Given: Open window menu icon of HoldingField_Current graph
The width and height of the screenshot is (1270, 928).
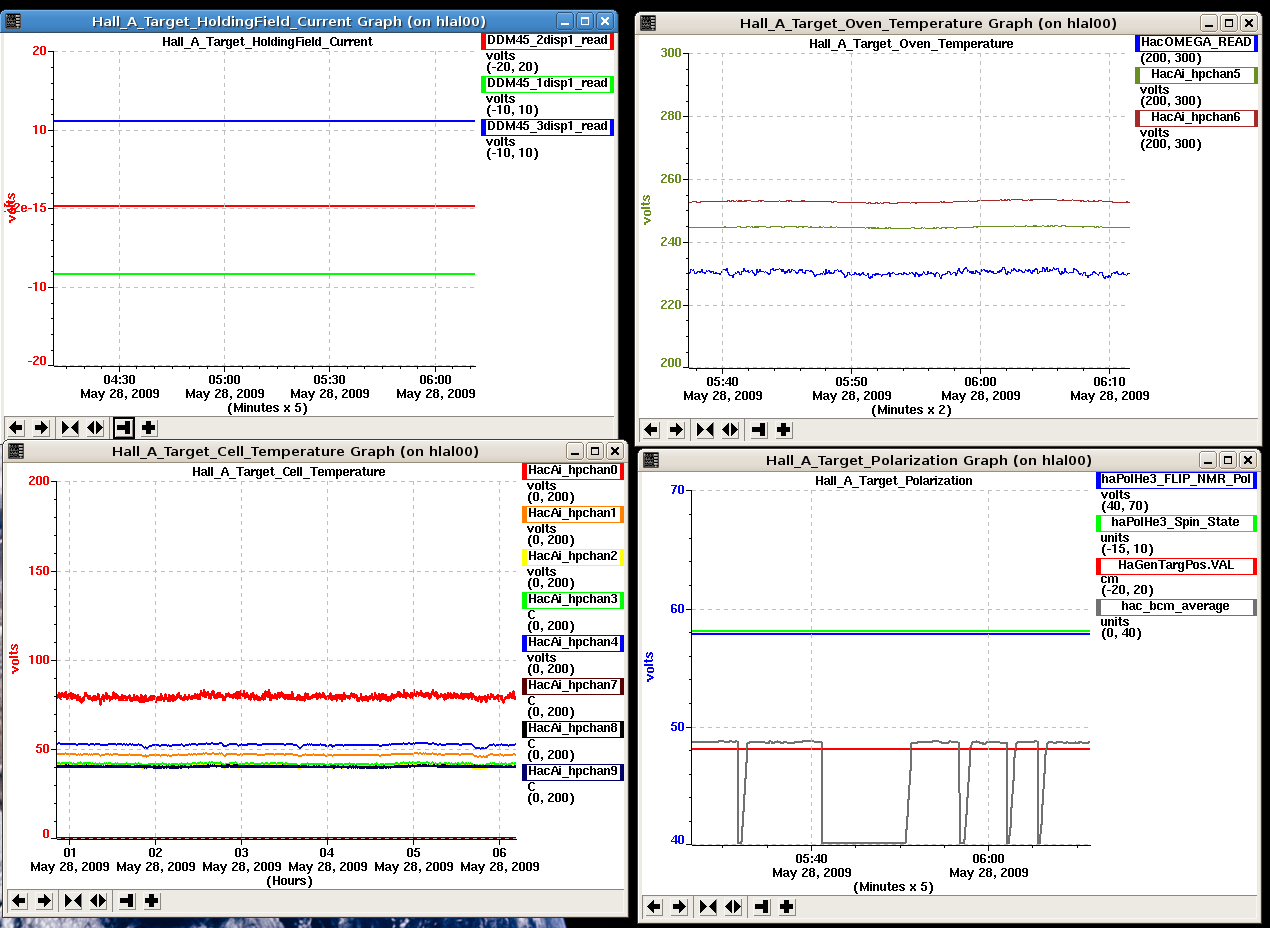Looking at the screenshot, I should pos(14,21).
